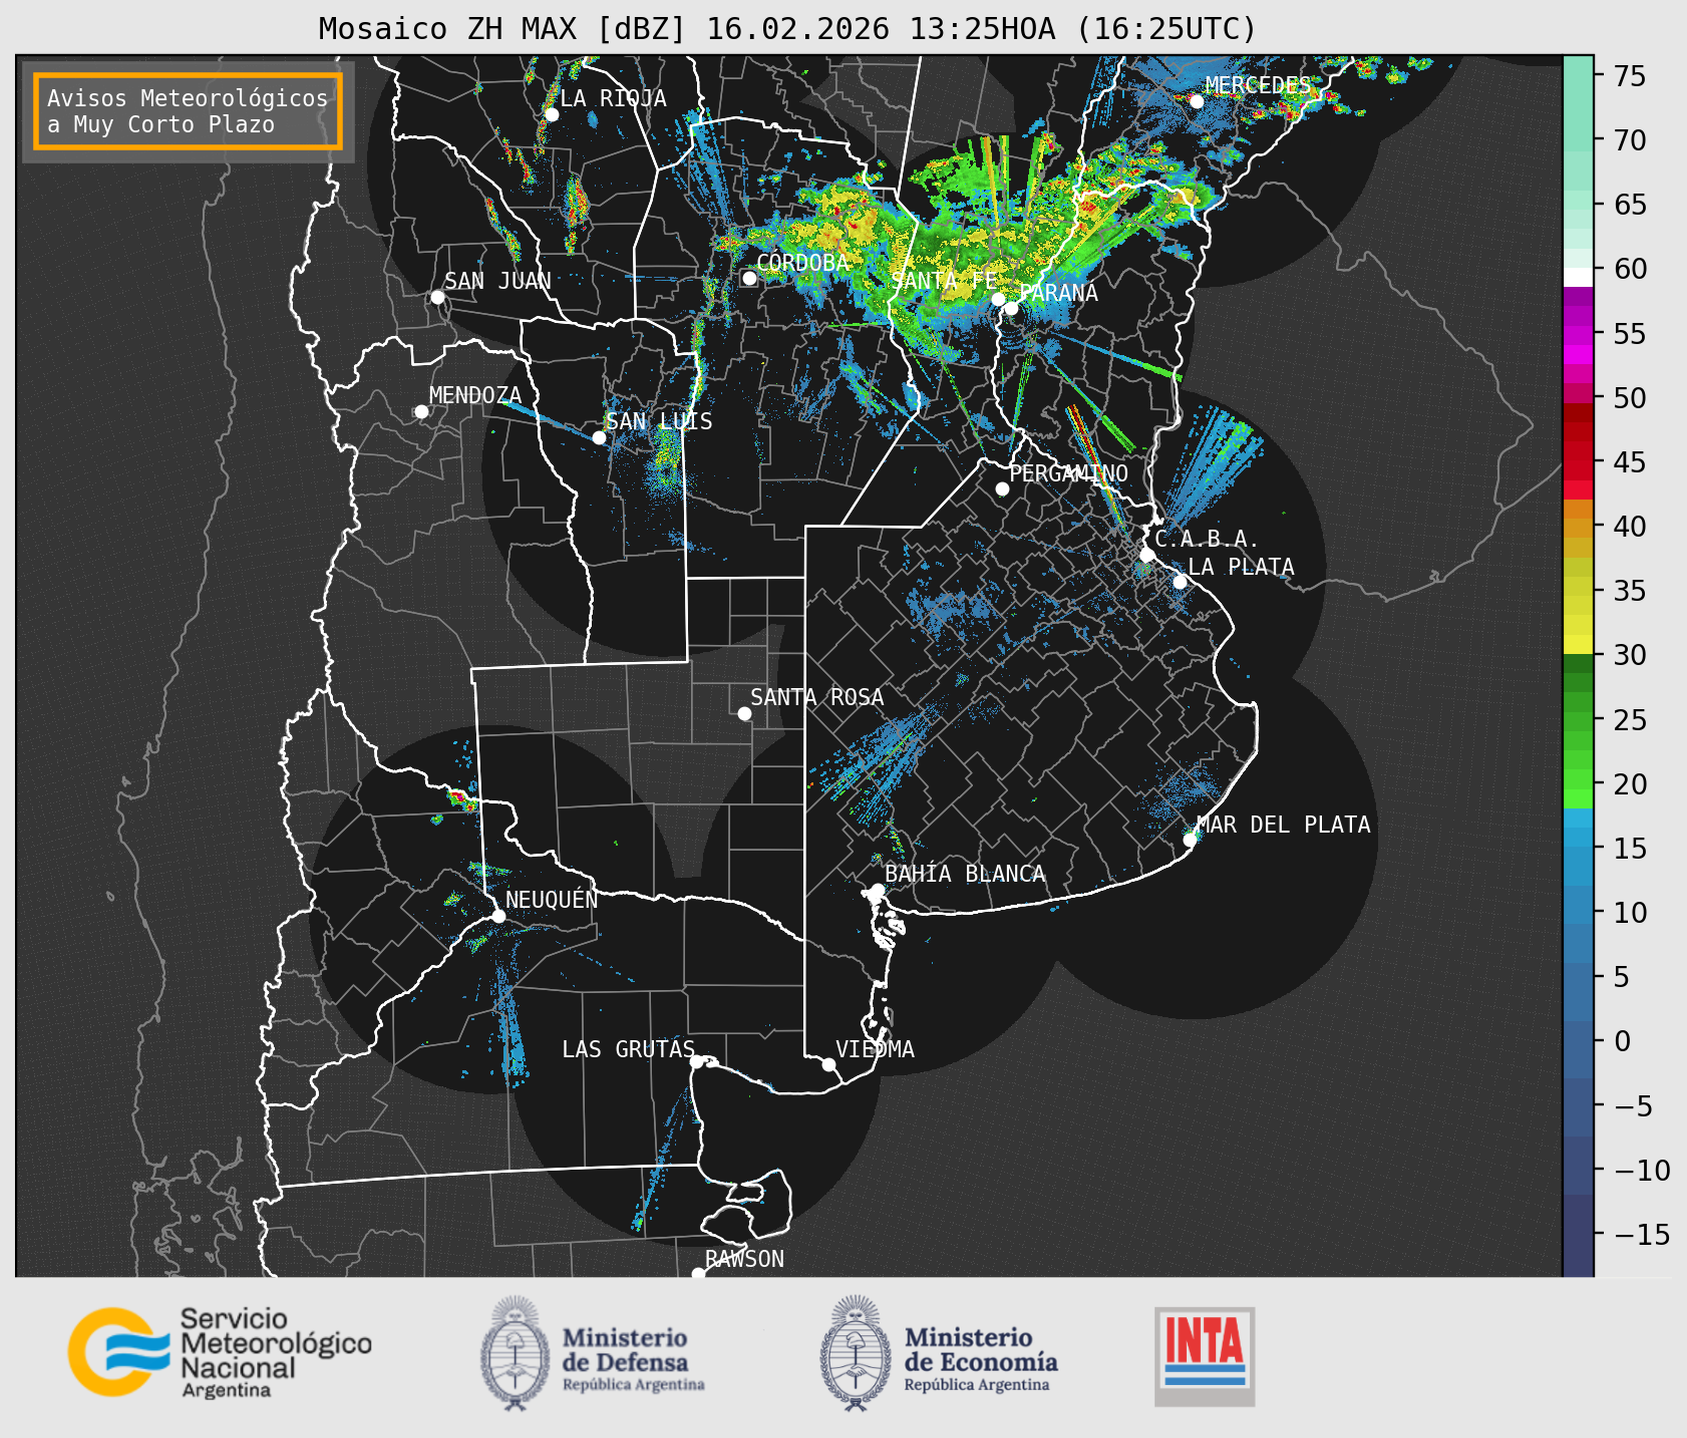The image size is (1687, 1438).
Task: Click the magenta 55 dBZ swatch on scale
Action: pyautogui.click(x=1578, y=333)
